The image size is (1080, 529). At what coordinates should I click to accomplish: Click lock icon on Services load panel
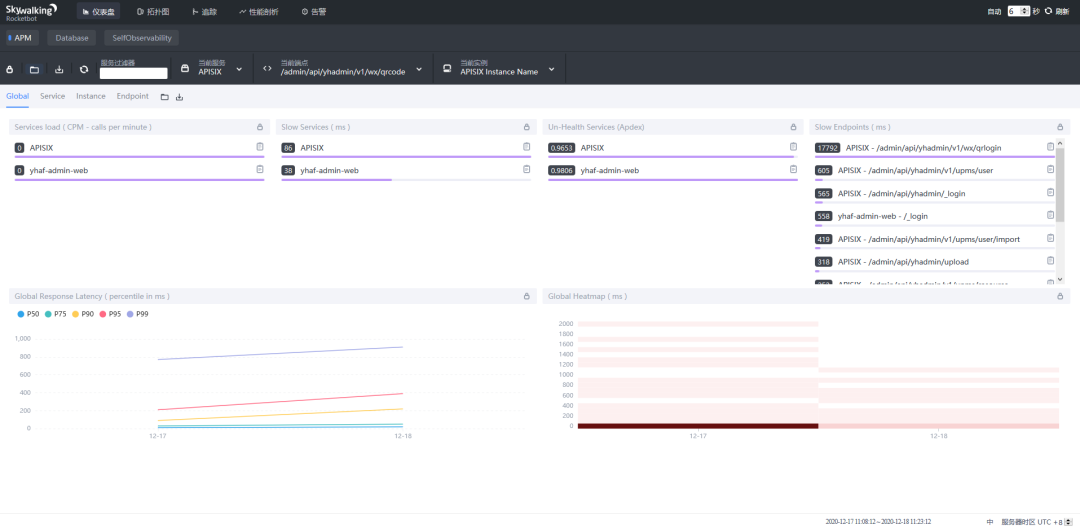[260, 127]
